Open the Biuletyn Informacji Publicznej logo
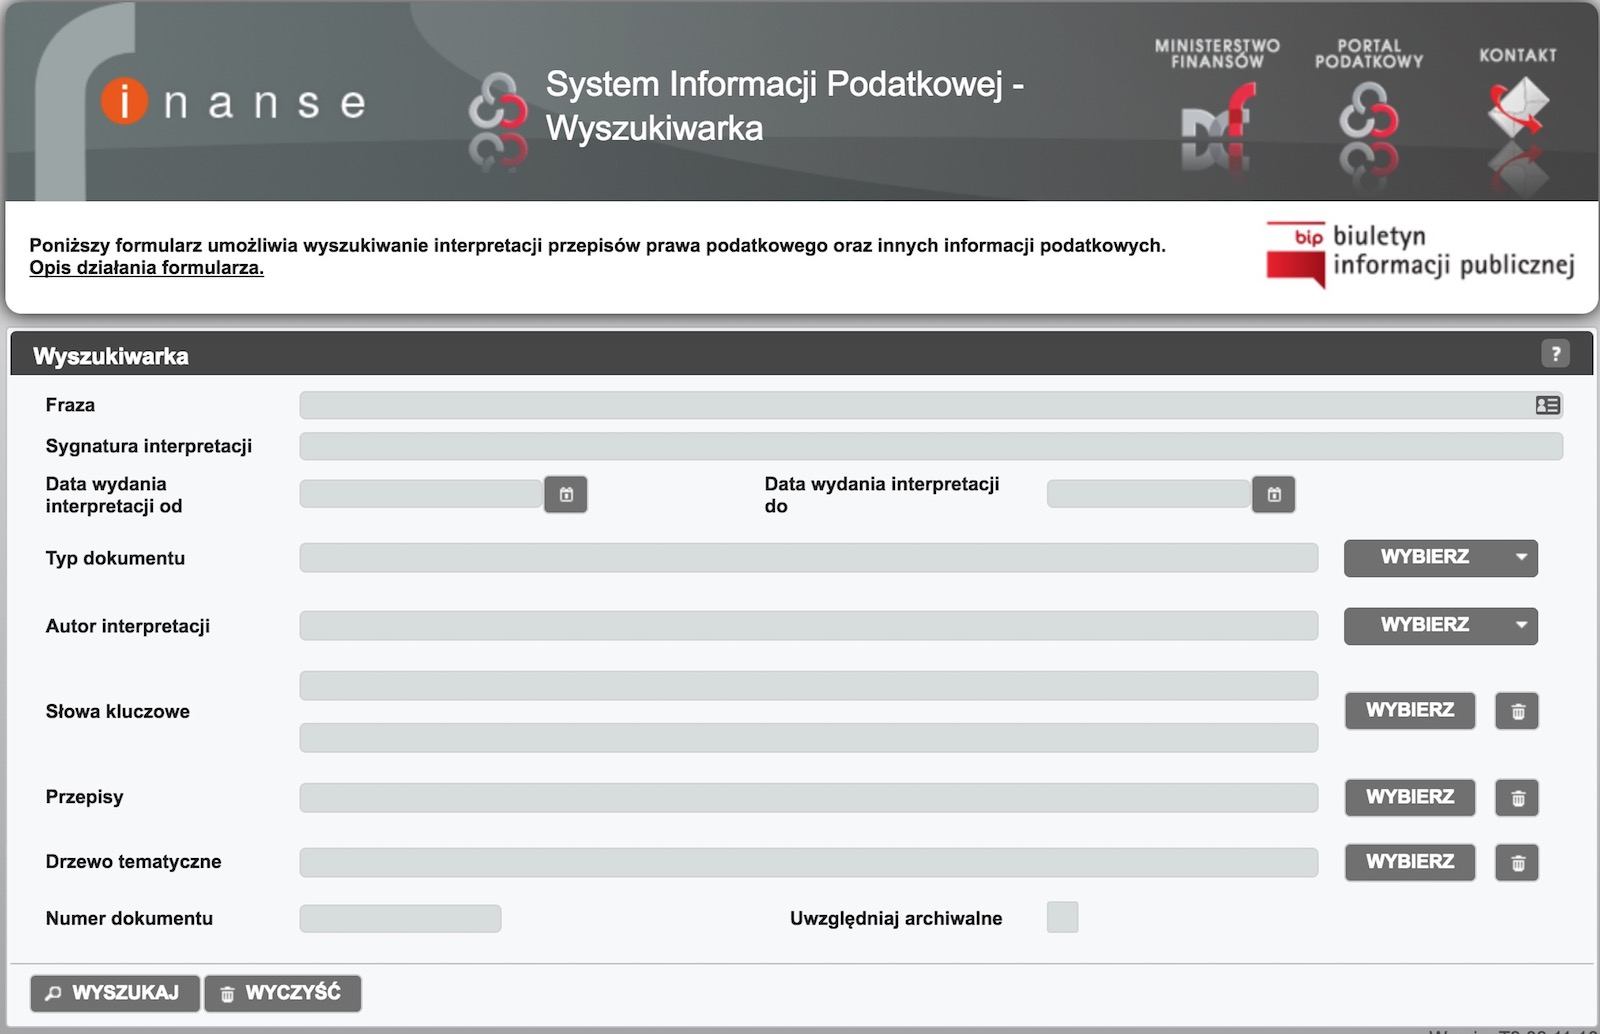 click(x=1420, y=255)
